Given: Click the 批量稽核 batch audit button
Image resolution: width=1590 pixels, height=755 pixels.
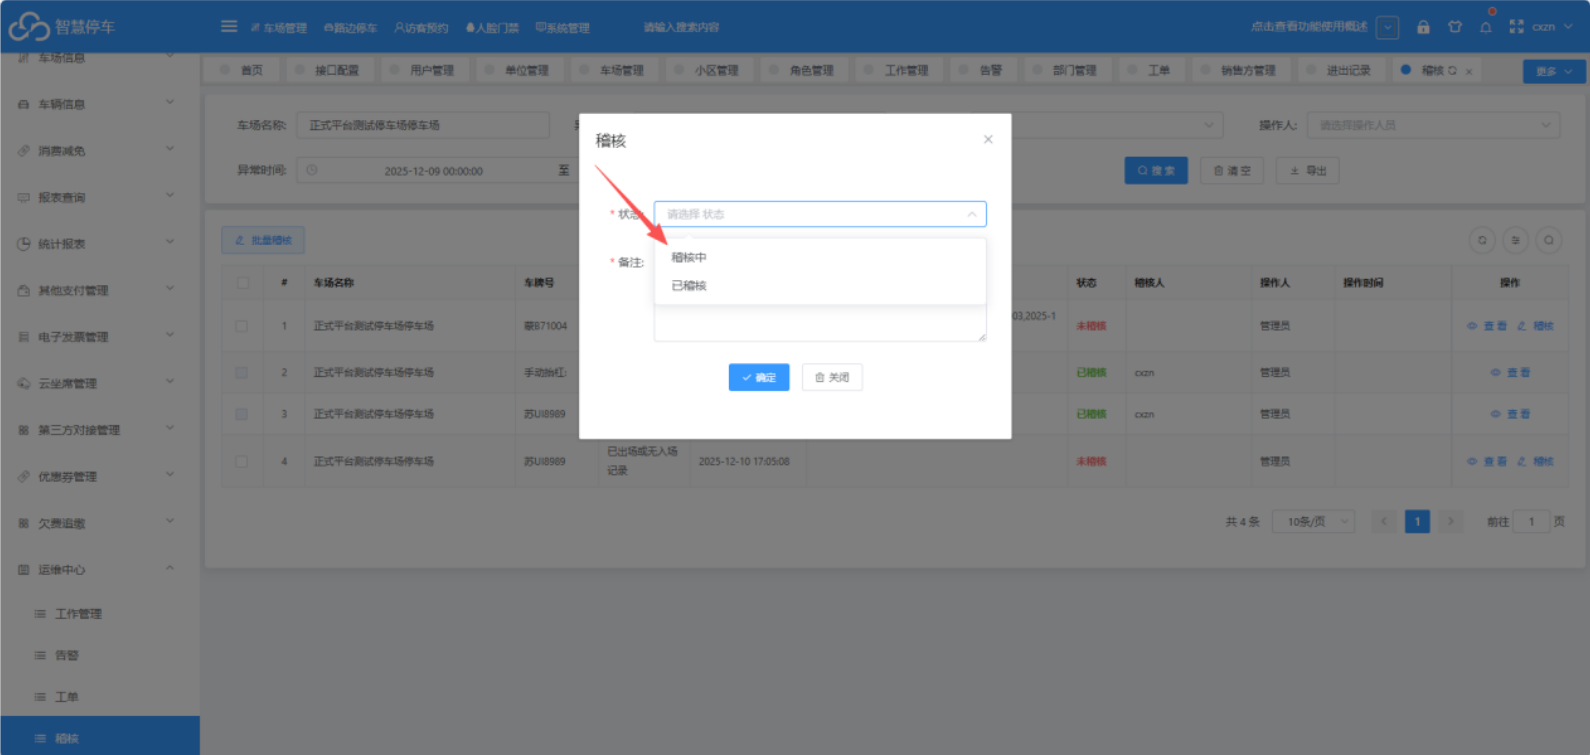Looking at the screenshot, I should click(263, 240).
